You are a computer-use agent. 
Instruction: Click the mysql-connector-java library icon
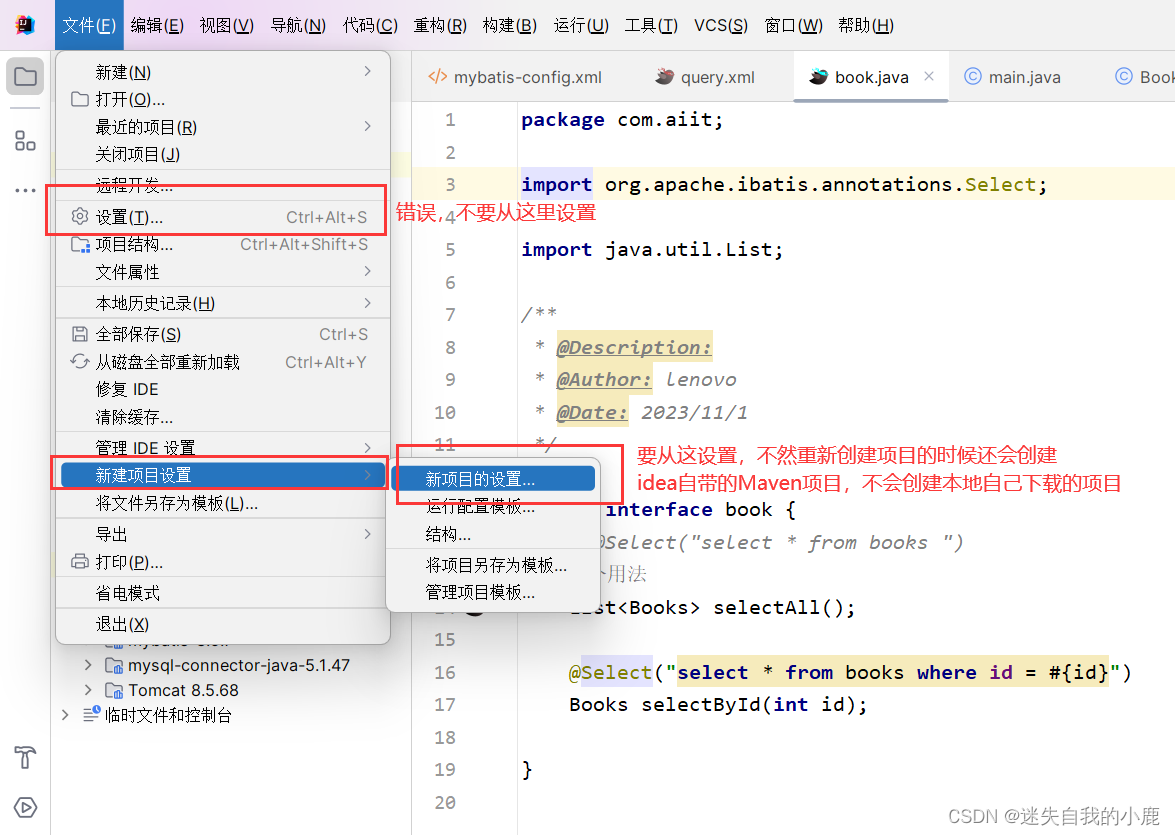[x=114, y=666]
